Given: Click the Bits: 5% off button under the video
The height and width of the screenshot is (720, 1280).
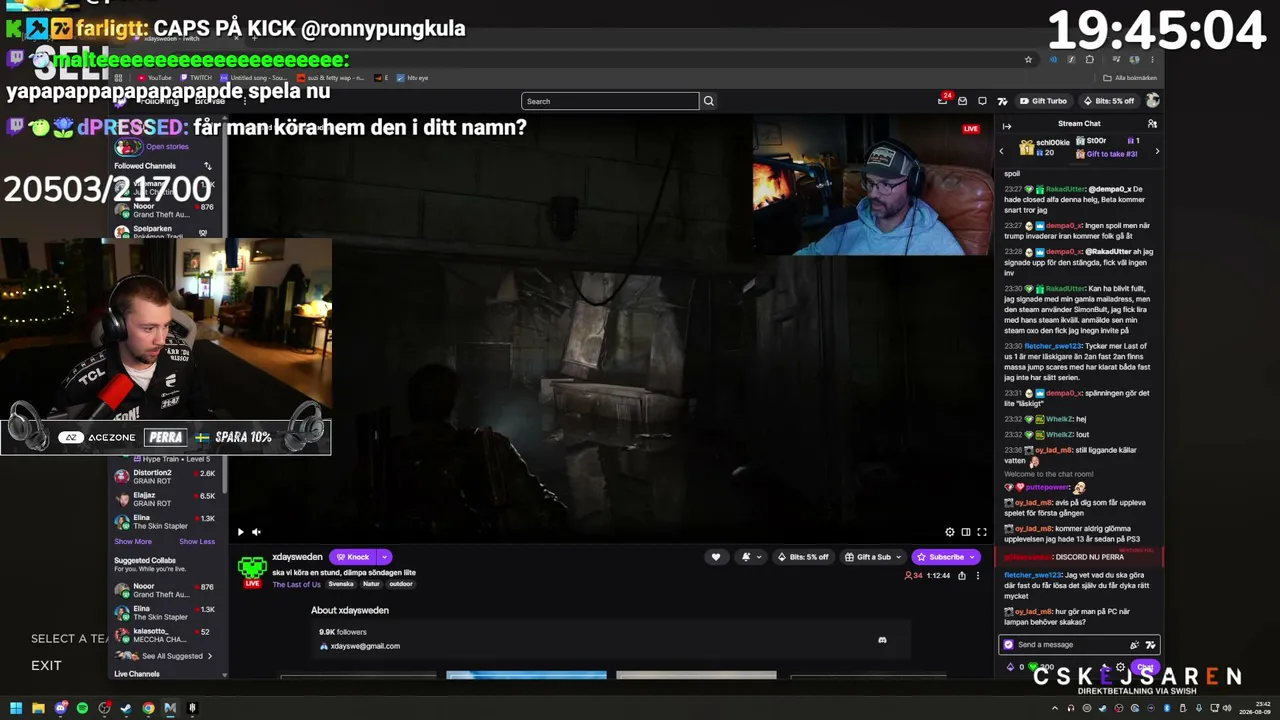Looking at the screenshot, I should click(803, 557).
